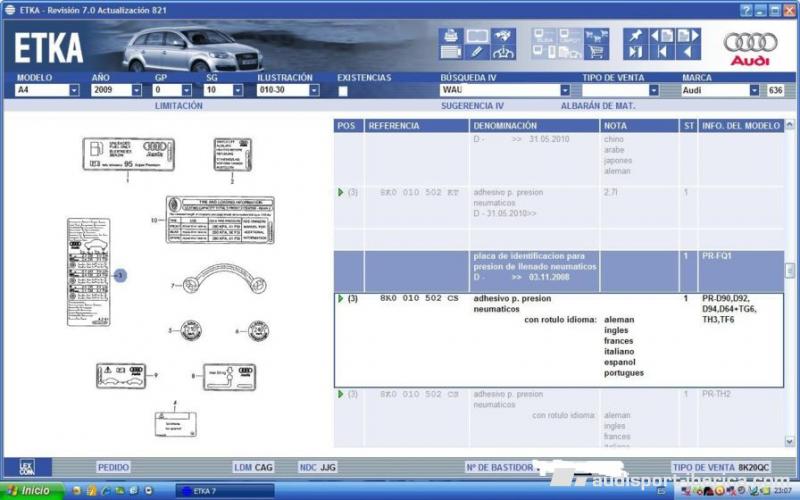Screen dimensions: 800x500
Task: Click the multiple shopping carts icon
Action: click(x=596, y=36)
